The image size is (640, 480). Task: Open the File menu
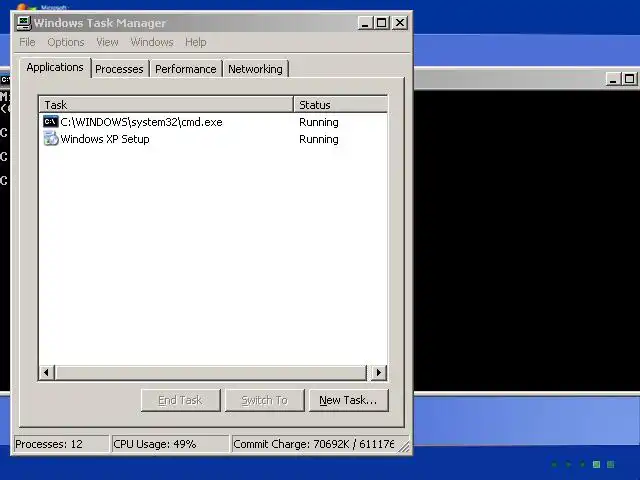[x=27, y=42]
